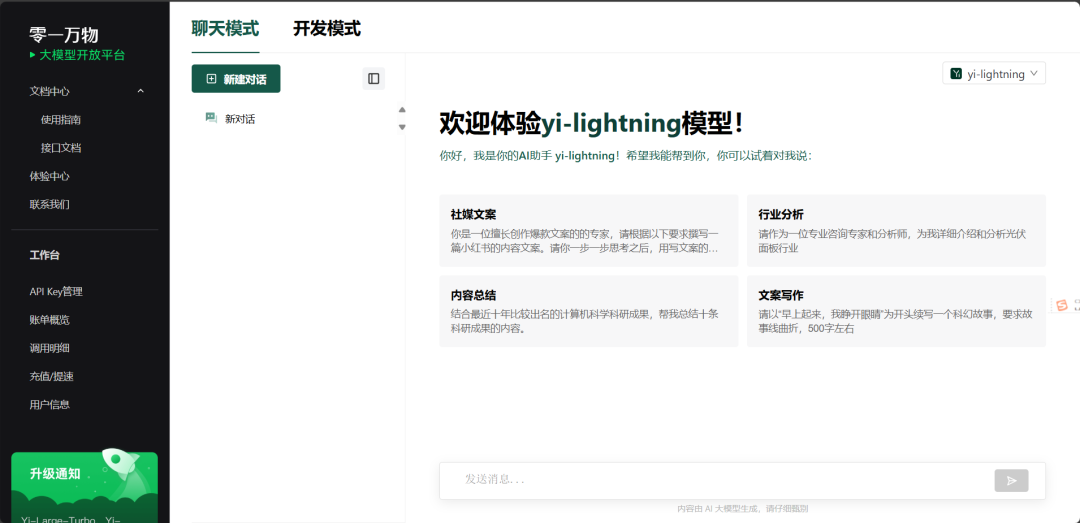Screen dimensions: 1080x523
Task: Click the 零一万物 logo text
Action: (x=63, y=34)
